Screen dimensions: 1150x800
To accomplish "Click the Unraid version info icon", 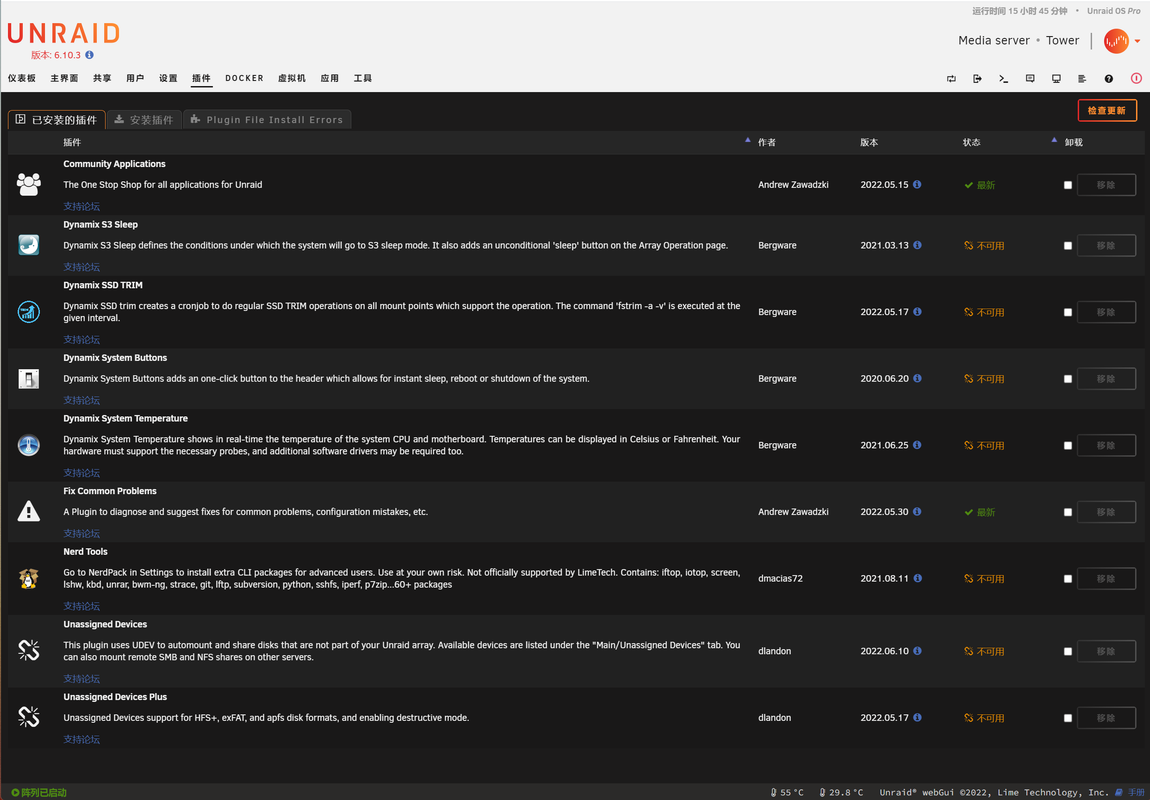I will 89,55.
